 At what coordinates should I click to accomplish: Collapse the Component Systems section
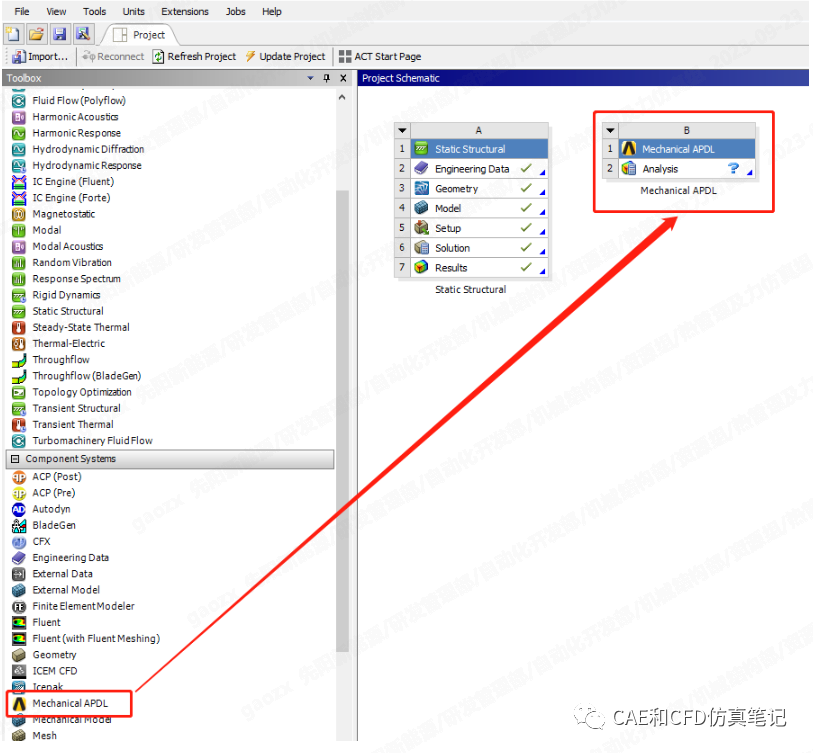15,459
